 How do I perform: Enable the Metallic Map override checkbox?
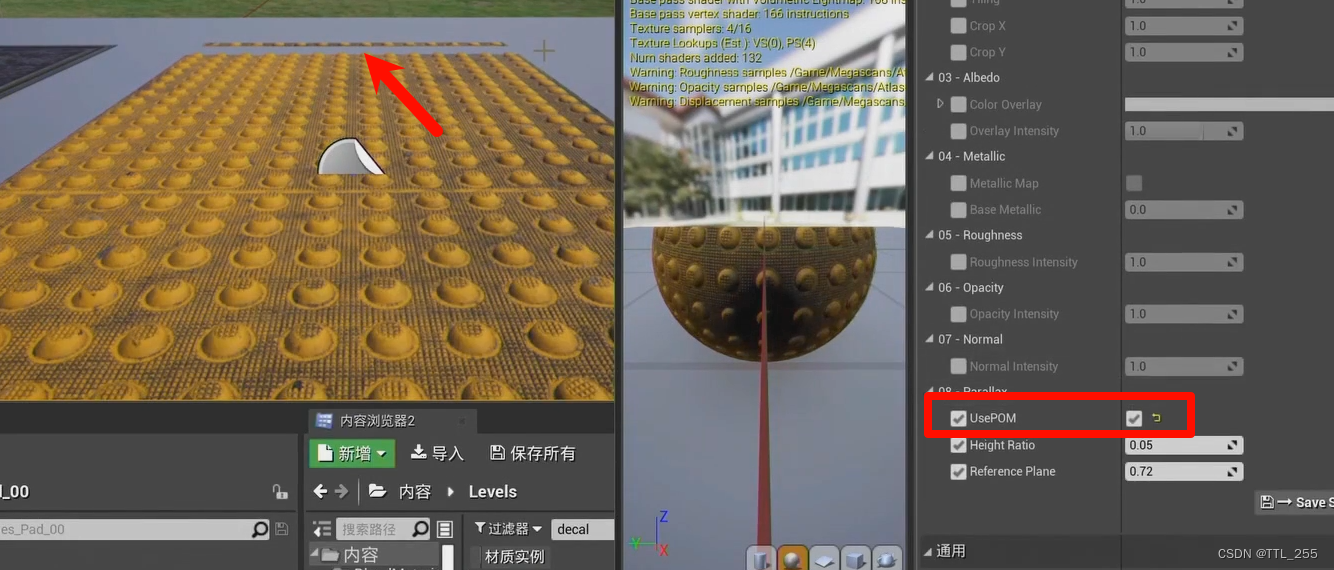[x=958, y=183]
